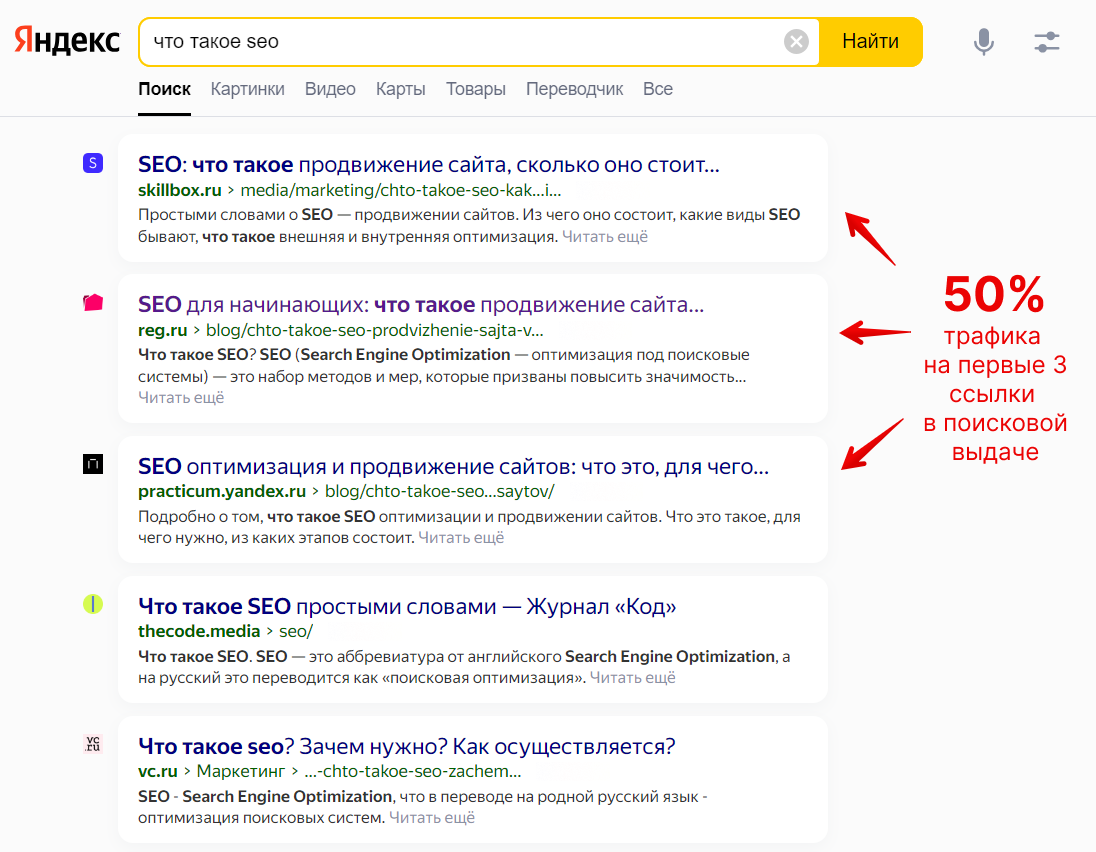The image size is (1096, 852).
Task: Click practicum URL path blog/chto-takoe-seo...saytov/
Action: coord(440,491)
